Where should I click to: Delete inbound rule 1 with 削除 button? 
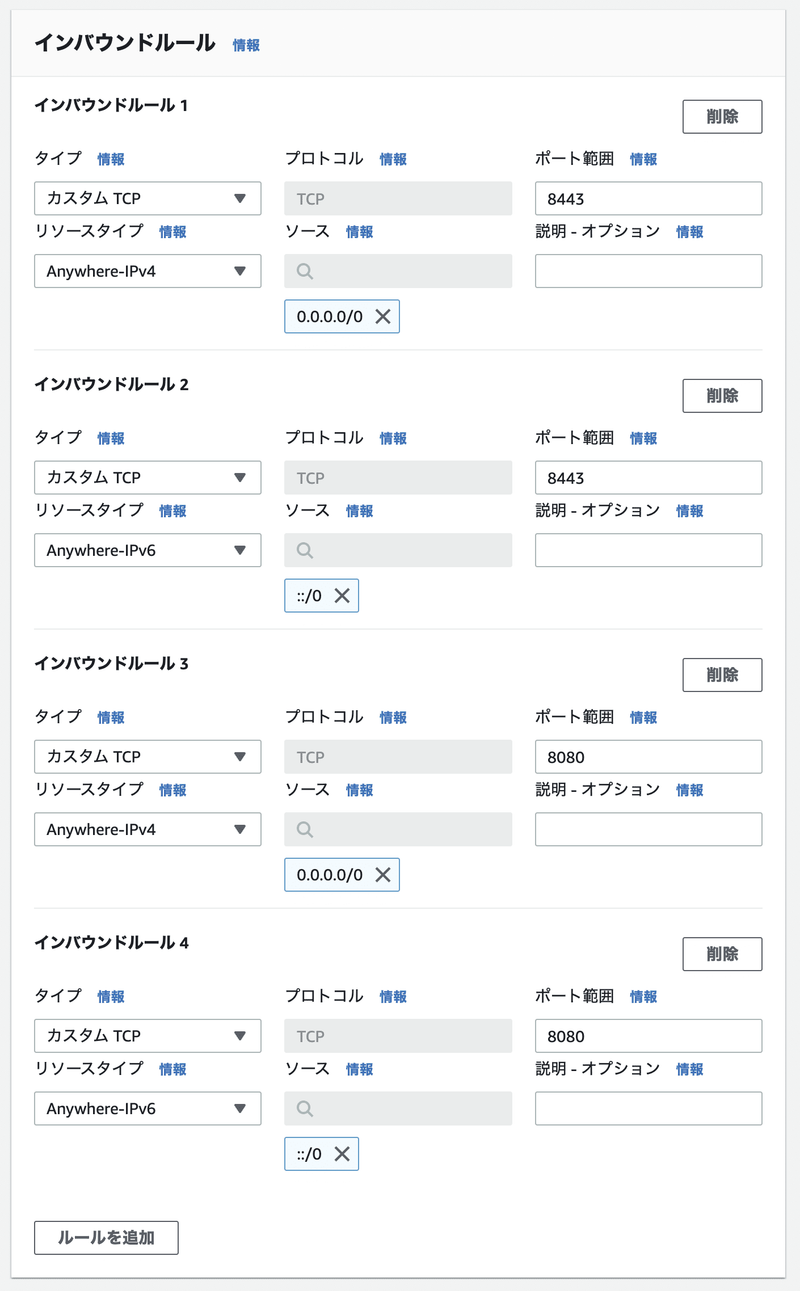722,116
